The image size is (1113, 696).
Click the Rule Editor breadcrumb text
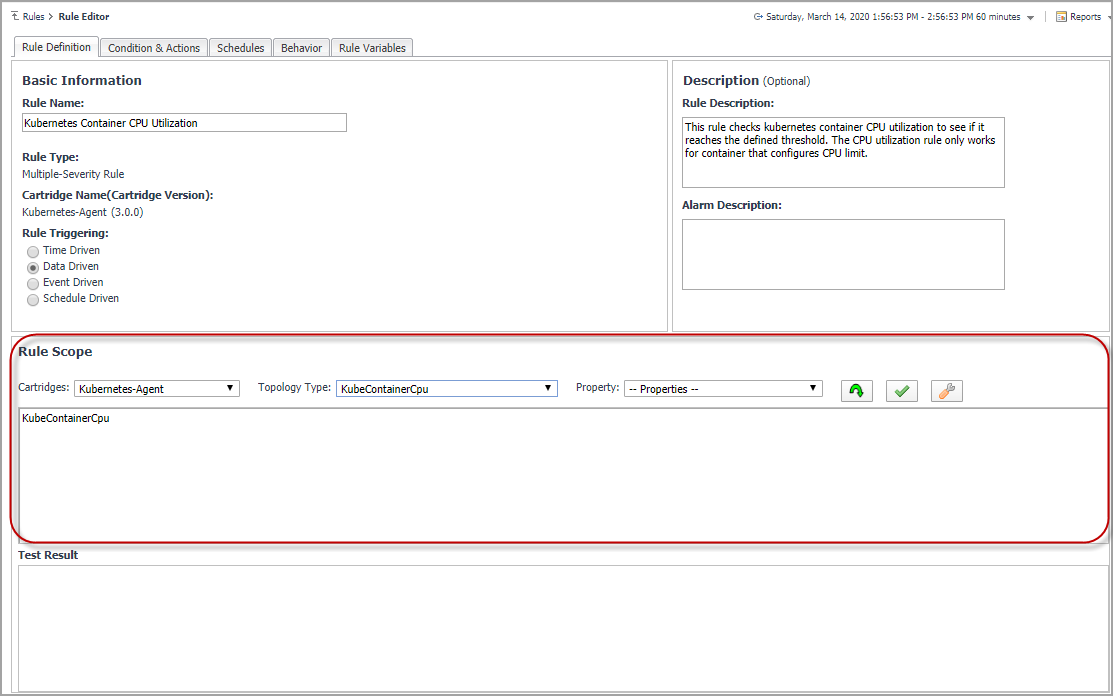click(84, 16)
